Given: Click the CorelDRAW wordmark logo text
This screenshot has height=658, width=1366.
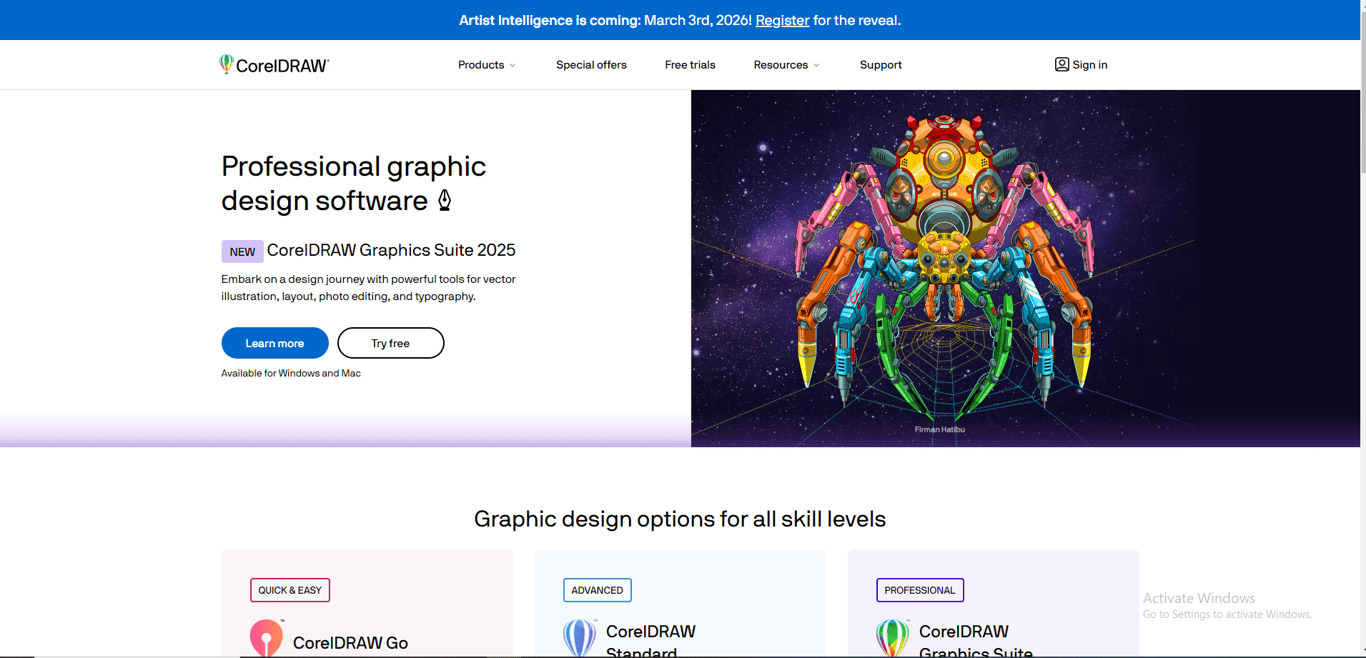Looking at the screenshot, I should tap(282, 66).
